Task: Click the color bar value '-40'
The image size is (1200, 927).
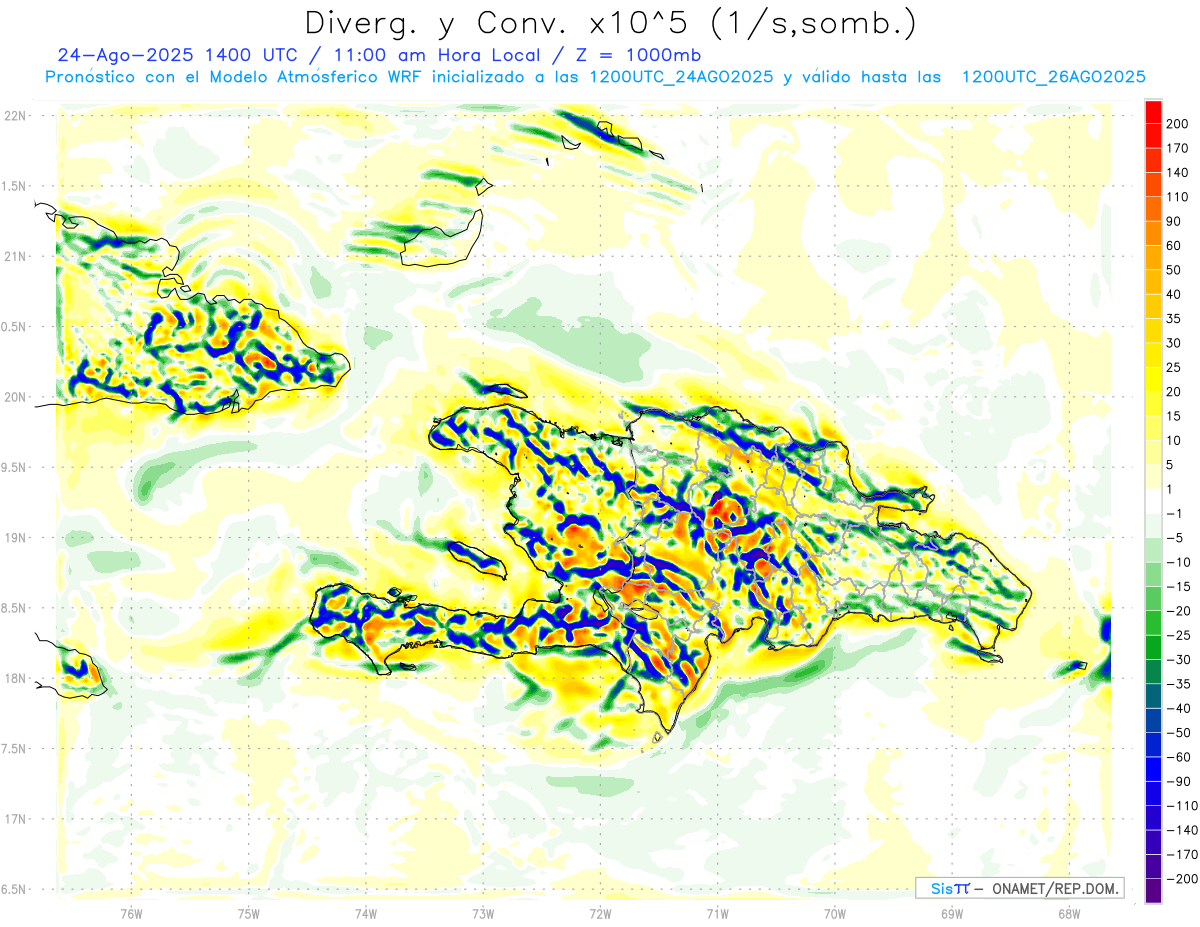Action: [1177, 708]
